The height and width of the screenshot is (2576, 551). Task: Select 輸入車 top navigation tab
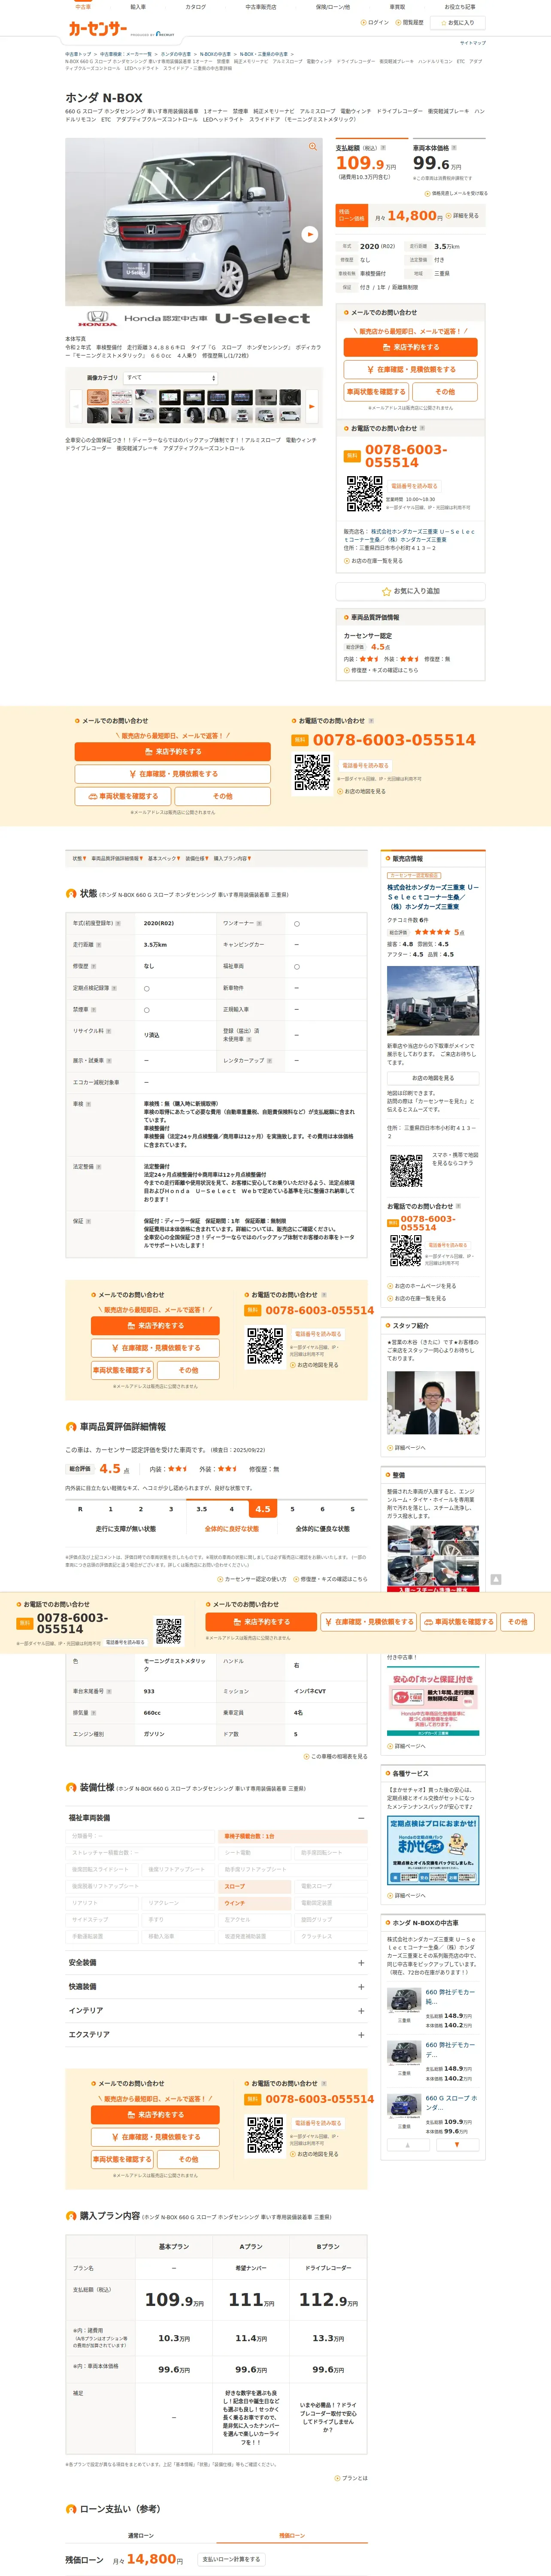click(138, 7)
